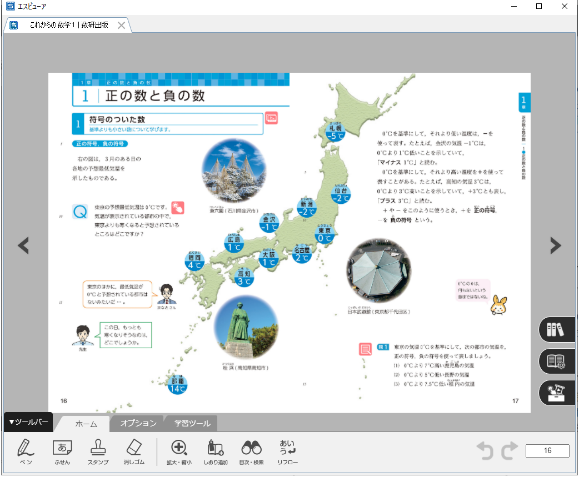
Task: Click the bronze statue photo
Action: [246, 327]
